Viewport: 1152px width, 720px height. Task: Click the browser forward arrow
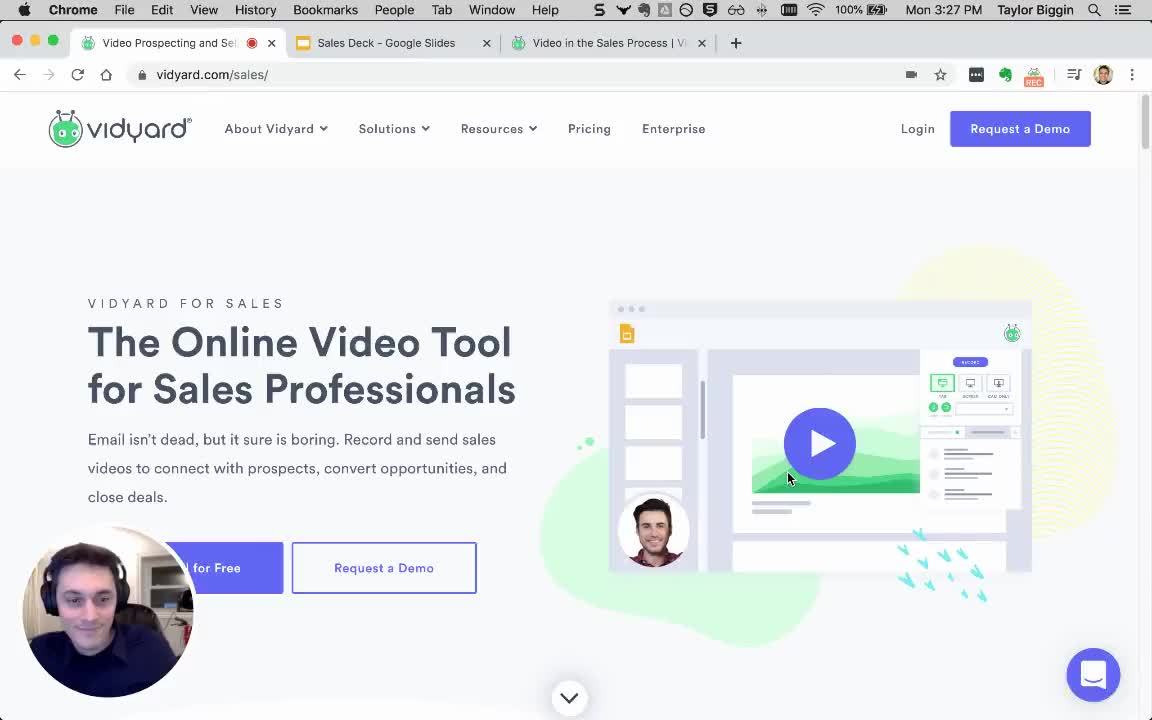point(48,74)
